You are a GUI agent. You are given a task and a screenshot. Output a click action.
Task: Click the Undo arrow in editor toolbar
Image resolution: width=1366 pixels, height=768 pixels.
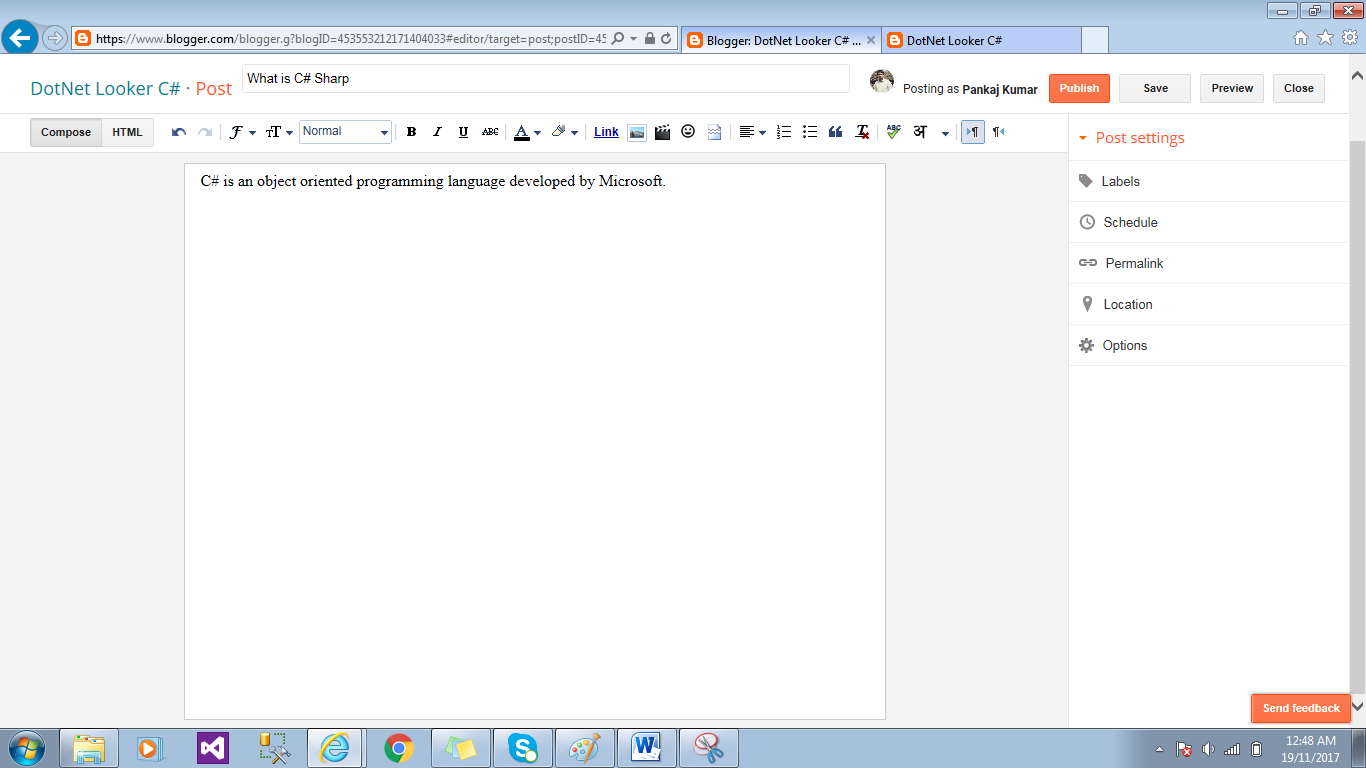(x=179, y=132)
